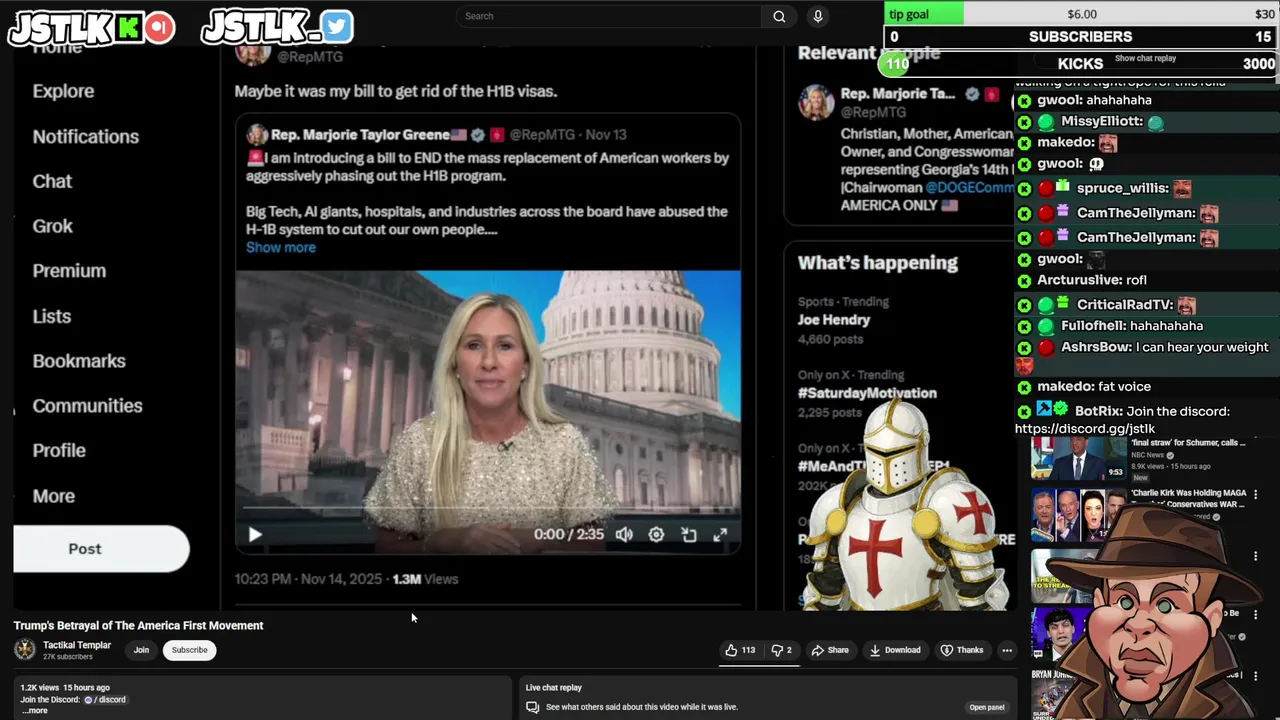
Task: Open Premium in X sidebar
Action: (69, 271)
